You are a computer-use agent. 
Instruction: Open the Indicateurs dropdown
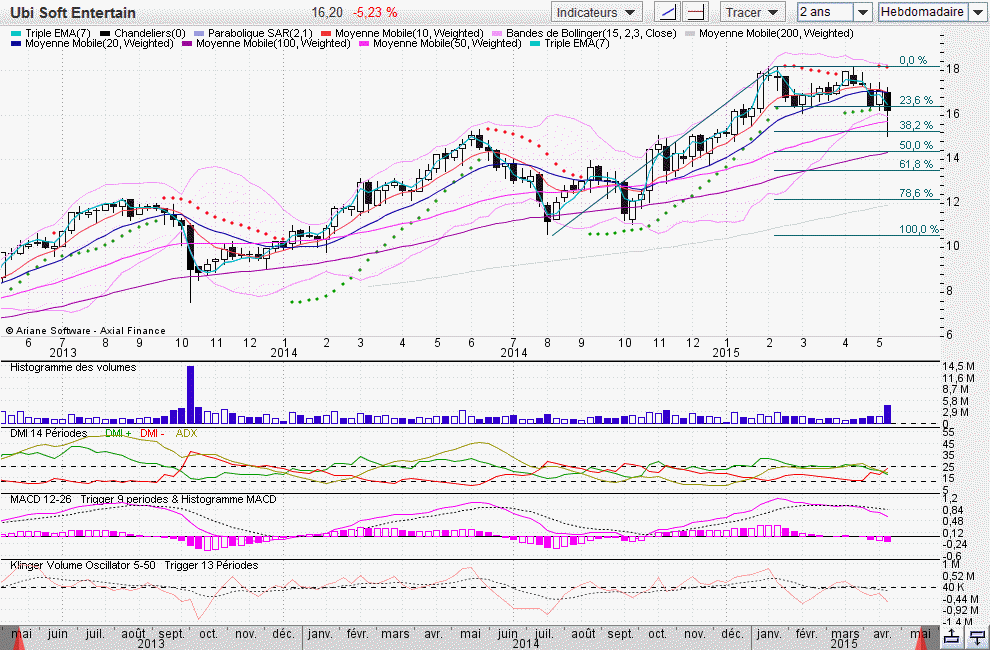[596, 12]
